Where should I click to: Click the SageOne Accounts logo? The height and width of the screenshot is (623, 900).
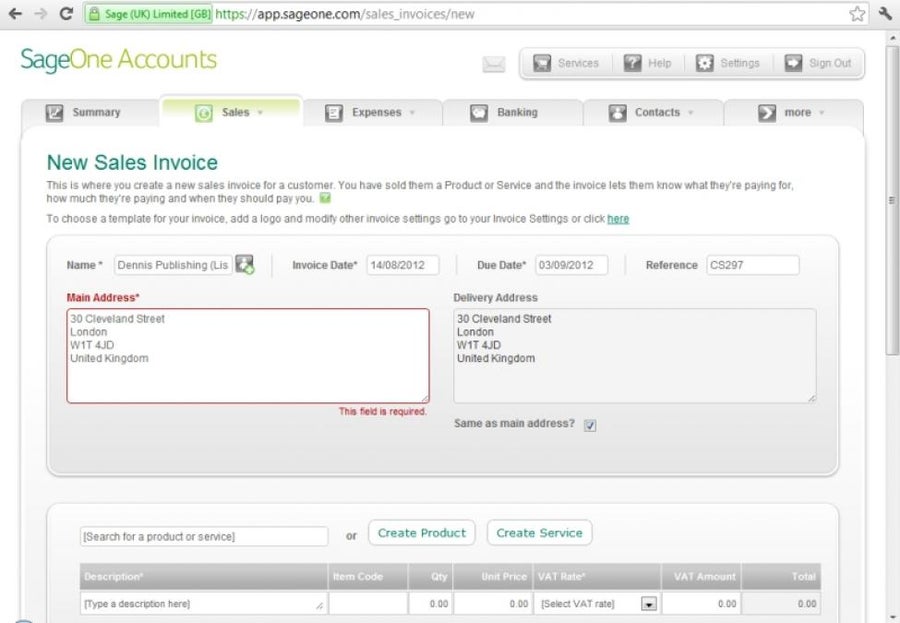click(x=119, y=60)
